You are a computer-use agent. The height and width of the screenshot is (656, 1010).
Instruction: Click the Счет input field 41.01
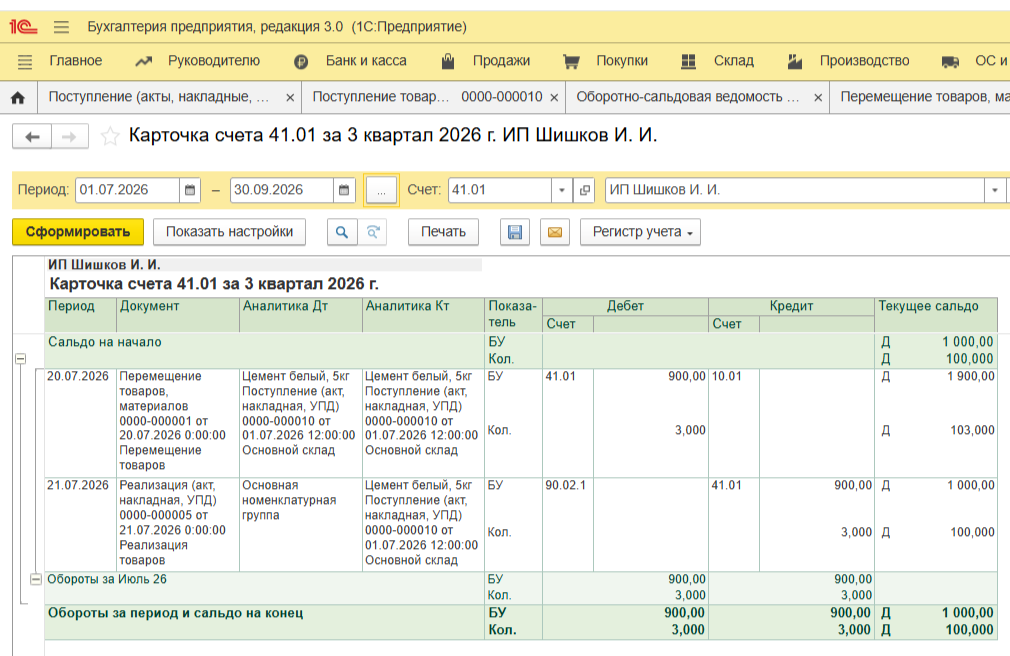[500, 190]
